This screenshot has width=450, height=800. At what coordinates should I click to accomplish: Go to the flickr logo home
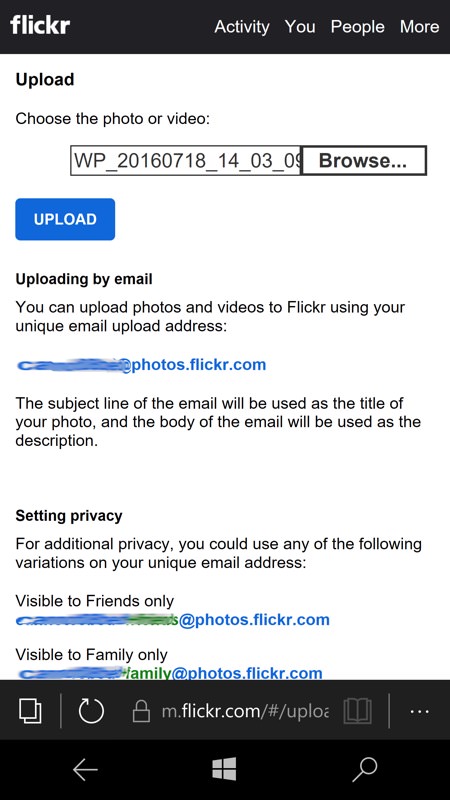40,26
